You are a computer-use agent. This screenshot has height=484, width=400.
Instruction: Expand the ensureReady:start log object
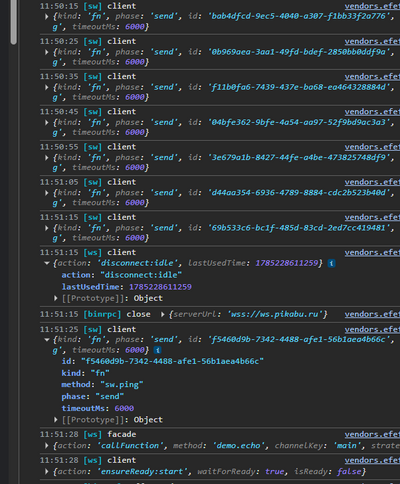click(x=47, y=472)
